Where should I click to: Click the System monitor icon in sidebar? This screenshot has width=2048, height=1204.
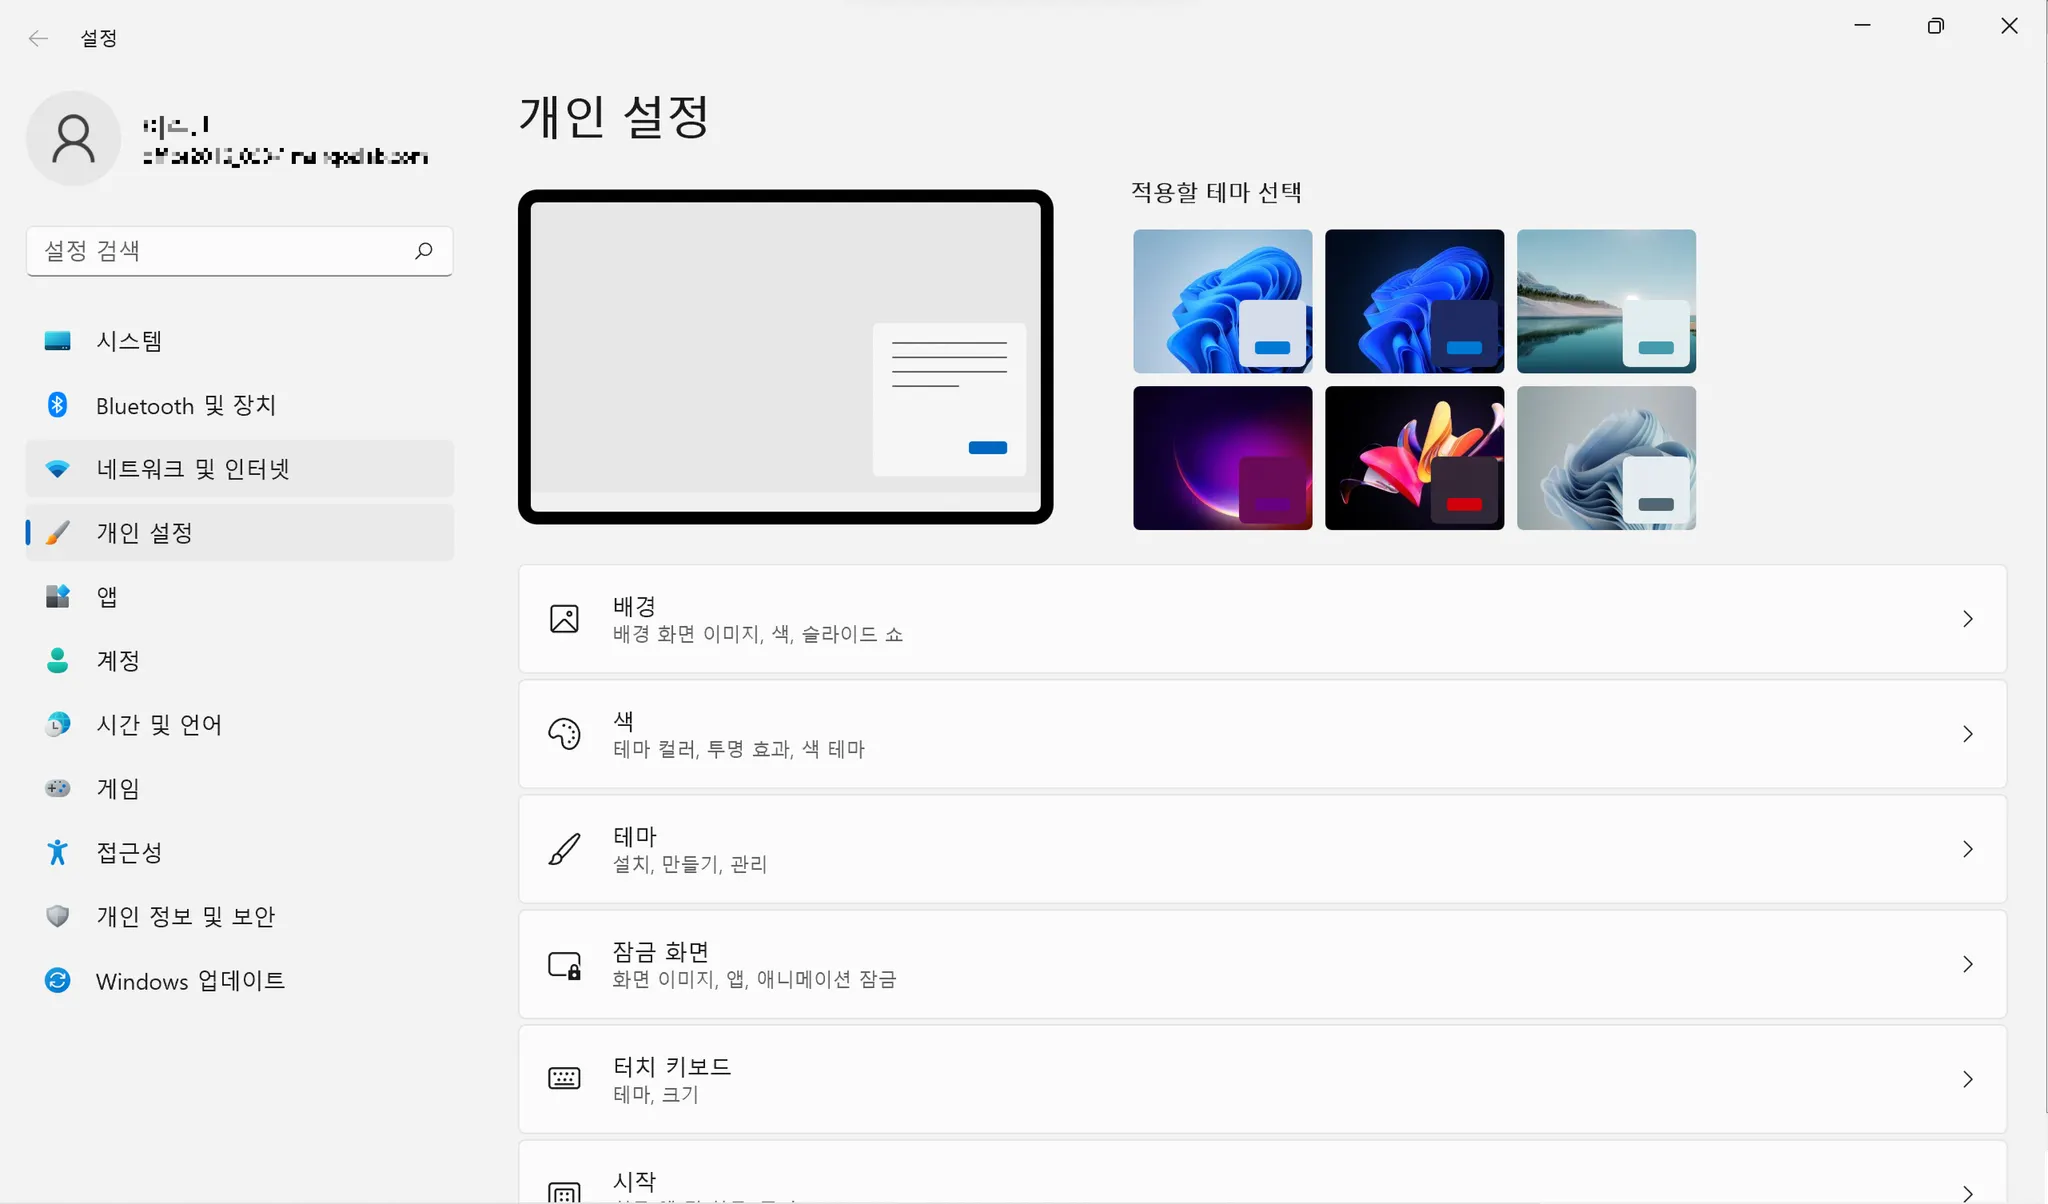[x=57, y=341]
